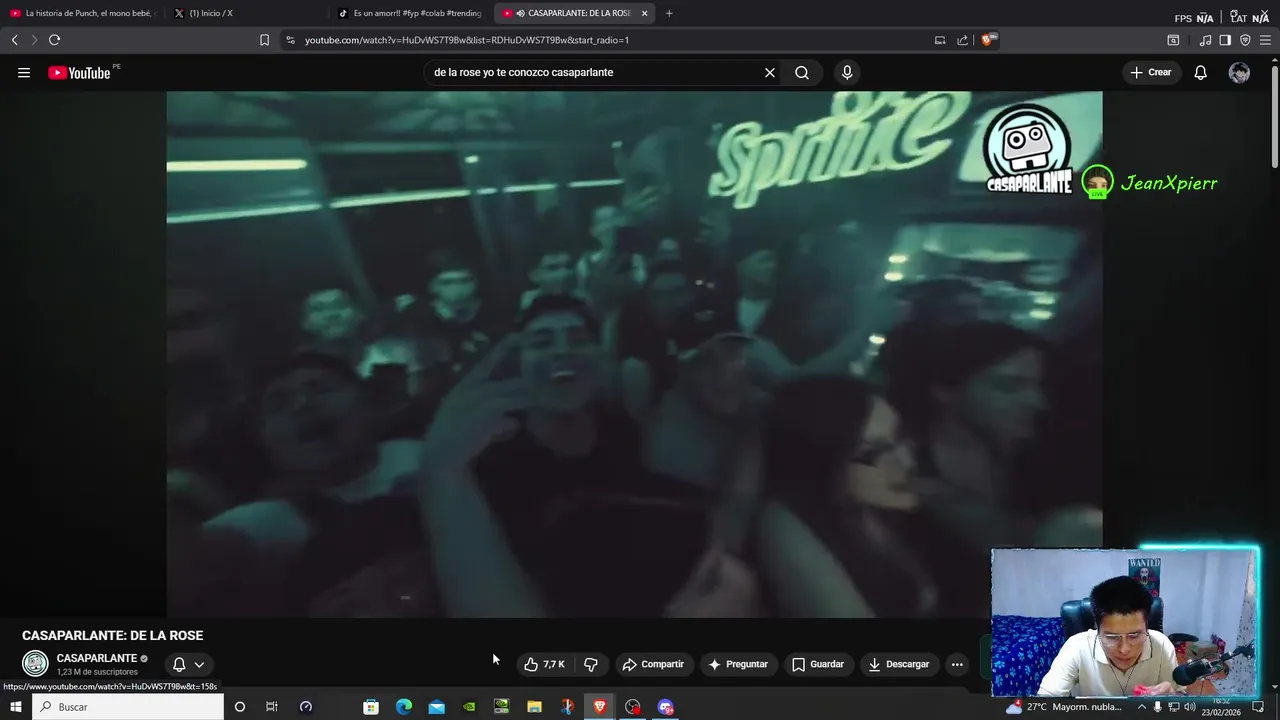Open OBS Studio from taskbar
This screenshot has height=720, width=1280.
[x=633, y=707]
